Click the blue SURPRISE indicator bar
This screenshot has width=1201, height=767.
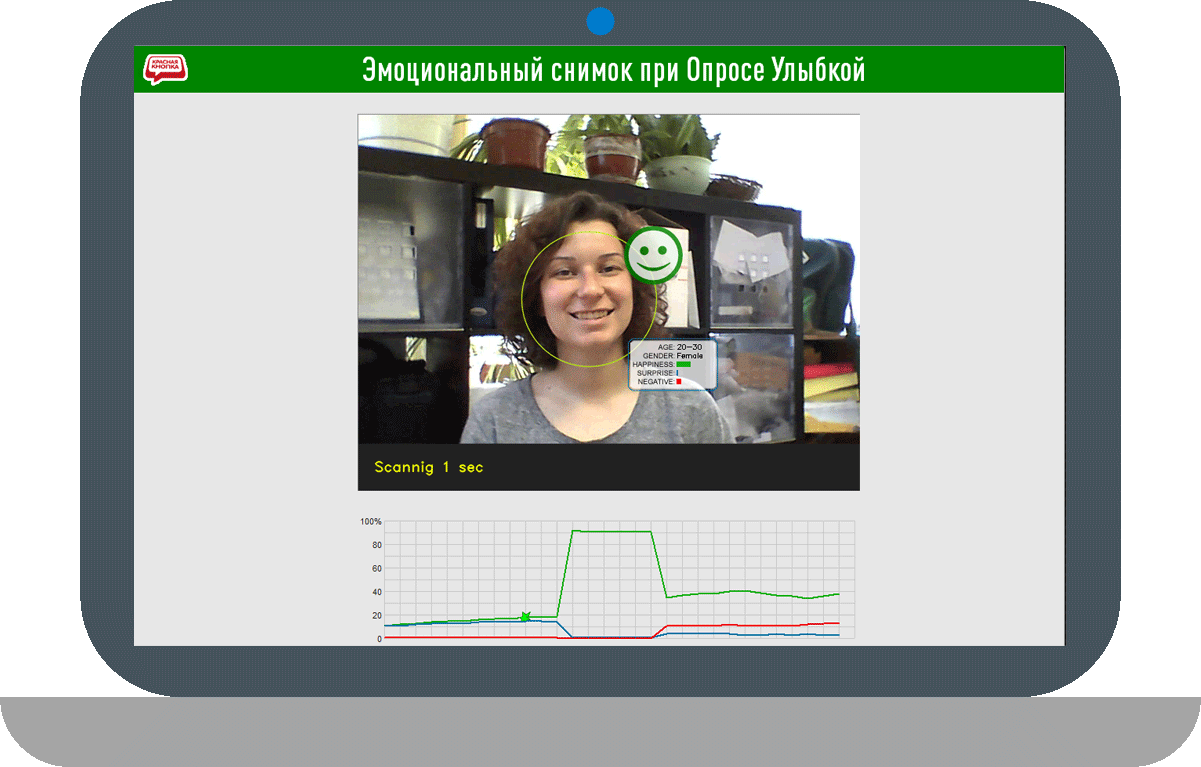click(x=678, y=373)
